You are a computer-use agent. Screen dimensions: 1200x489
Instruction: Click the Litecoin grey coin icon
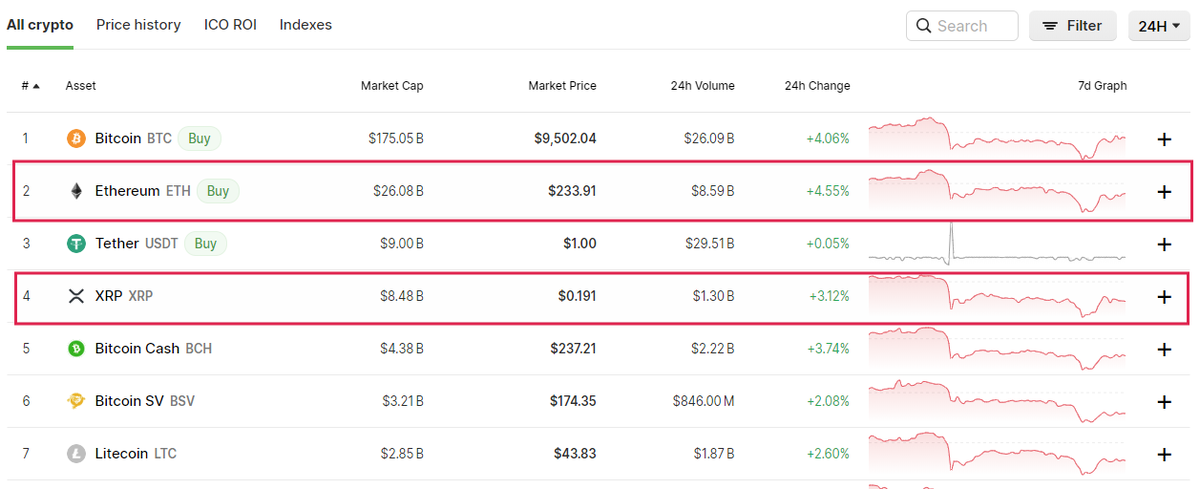pyautogui.click(x=76, y=453)
